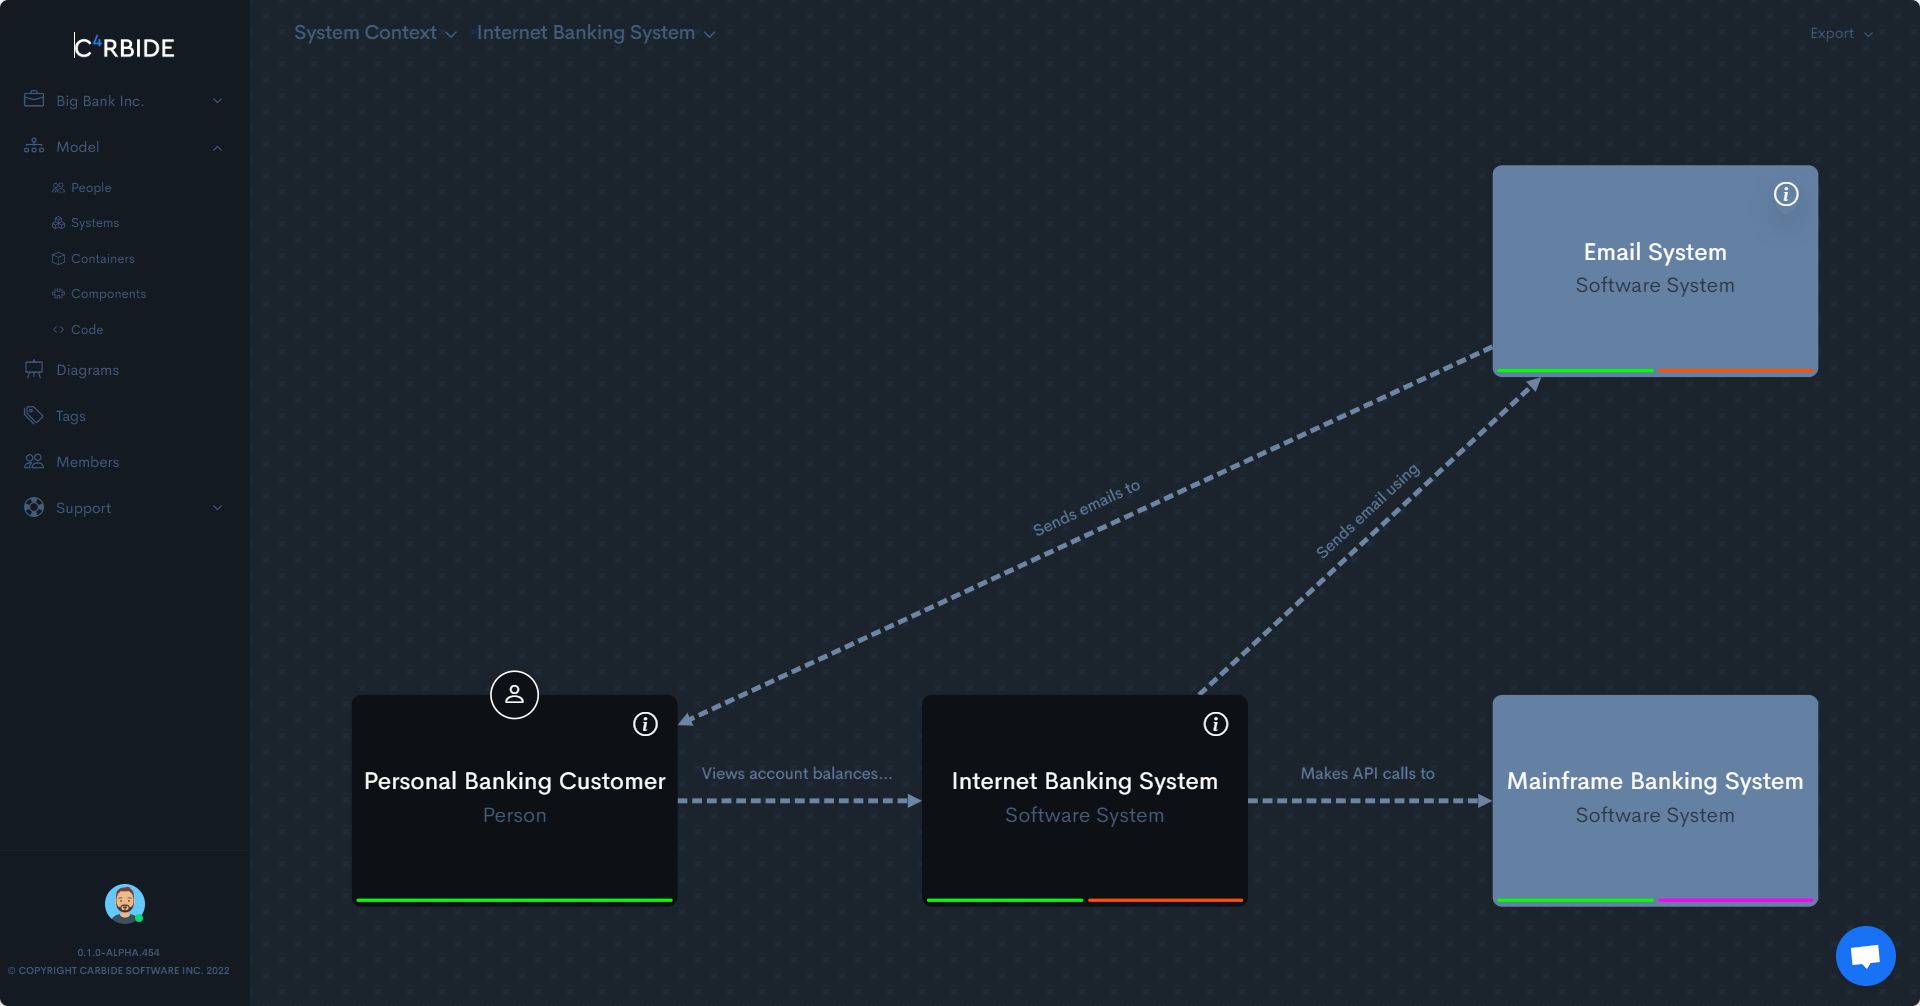Toggle info details on the Email System node
The width and height of the screenshot is (1920, 1006).
click(x=1786, y=195)
